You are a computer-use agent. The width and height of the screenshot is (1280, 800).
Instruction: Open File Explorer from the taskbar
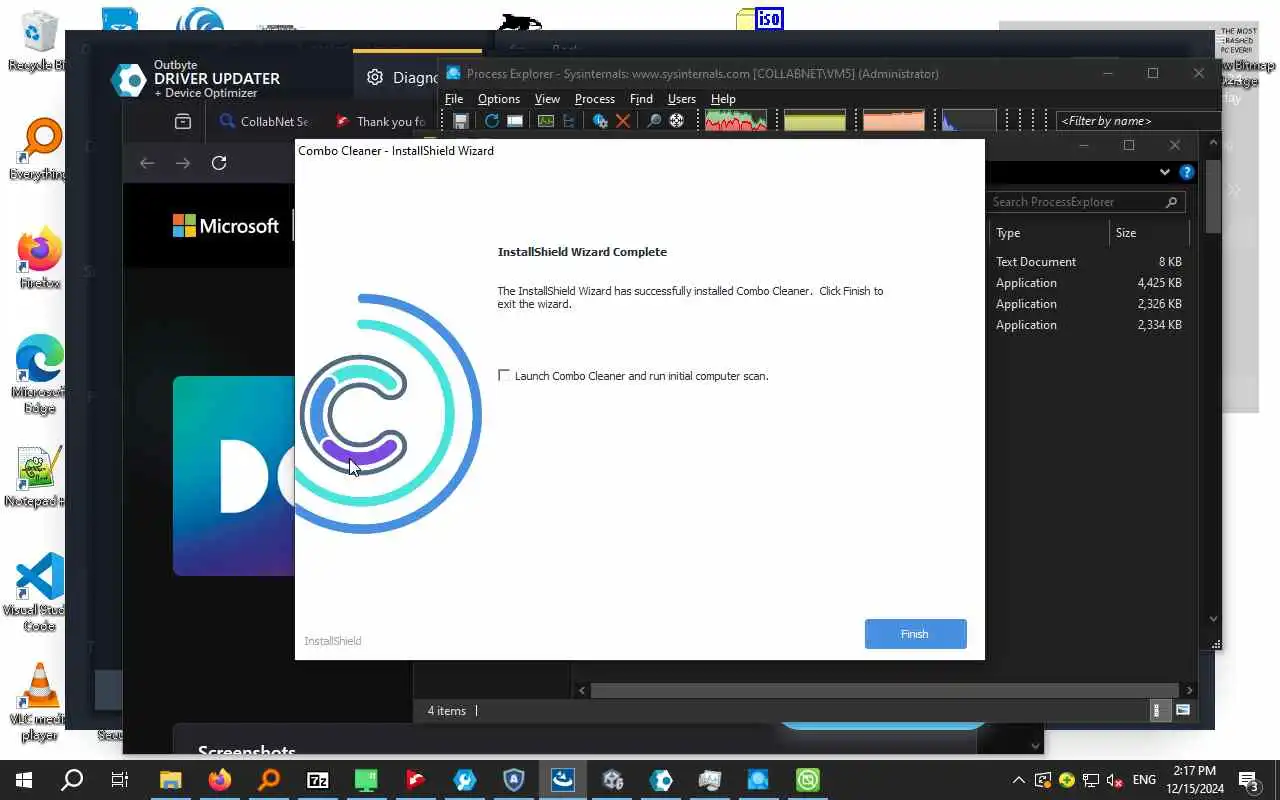coord(170,780)
